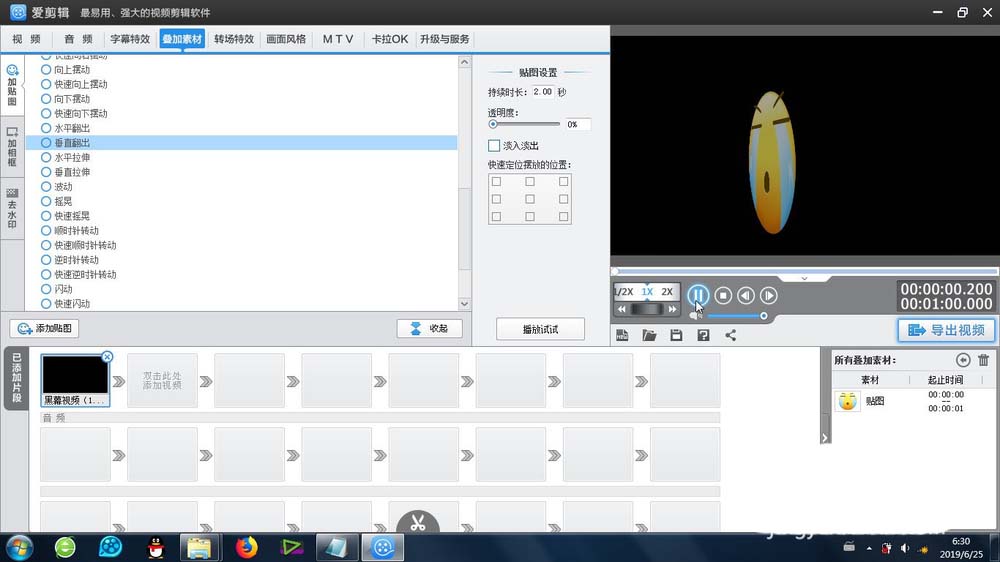Click 收起 collapse button
The height and width of the screenshot is (562, 1000).
429,328
